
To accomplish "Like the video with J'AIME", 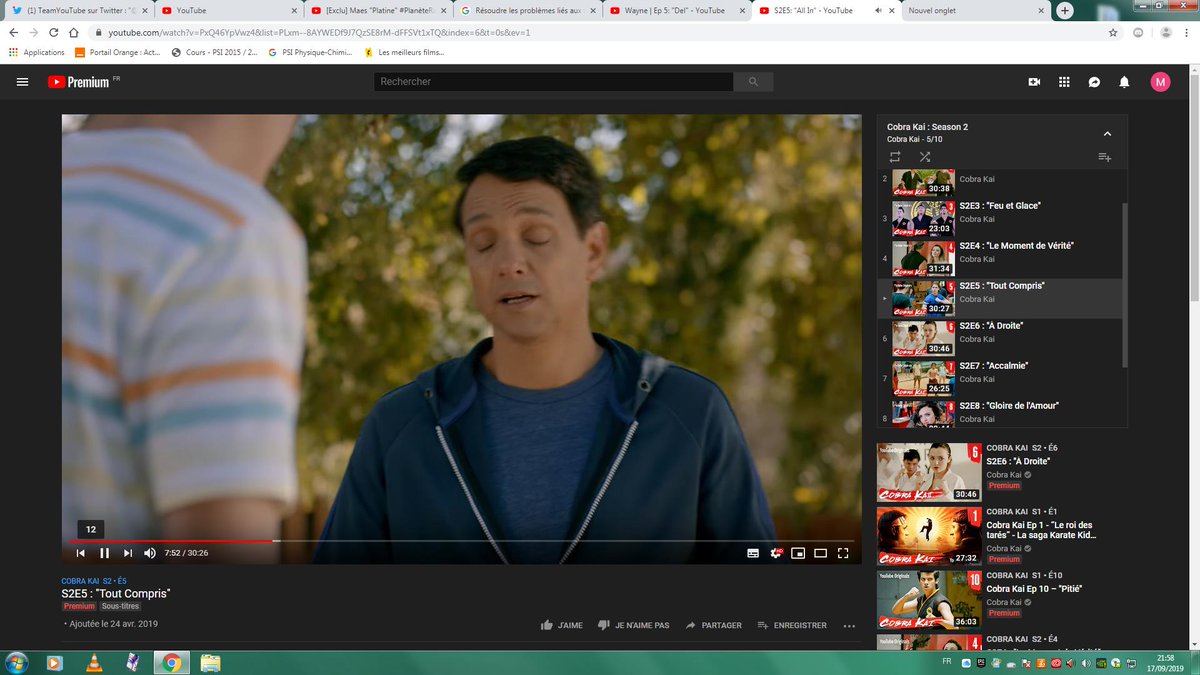I will pos(561,625).
